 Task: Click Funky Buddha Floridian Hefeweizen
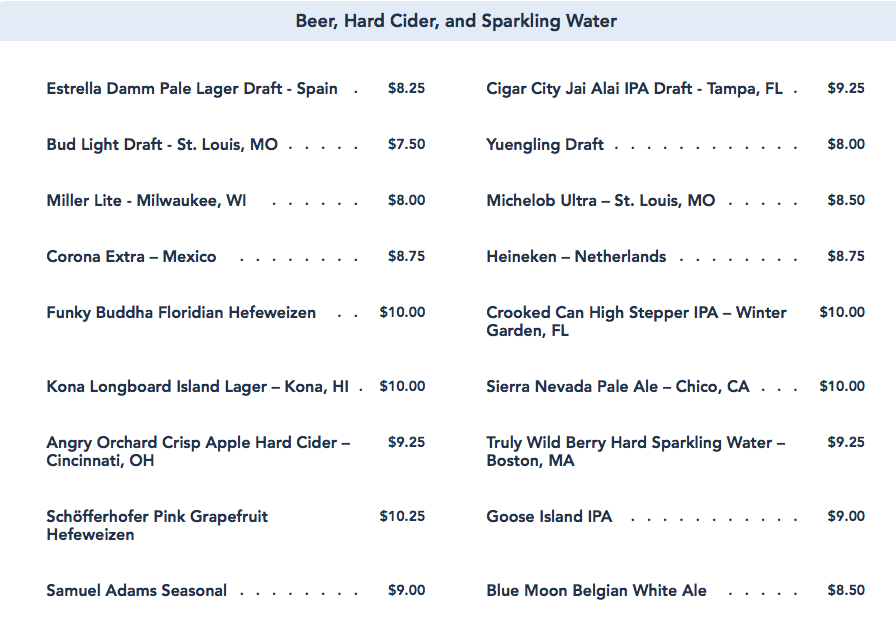click(x=181, y=312)
